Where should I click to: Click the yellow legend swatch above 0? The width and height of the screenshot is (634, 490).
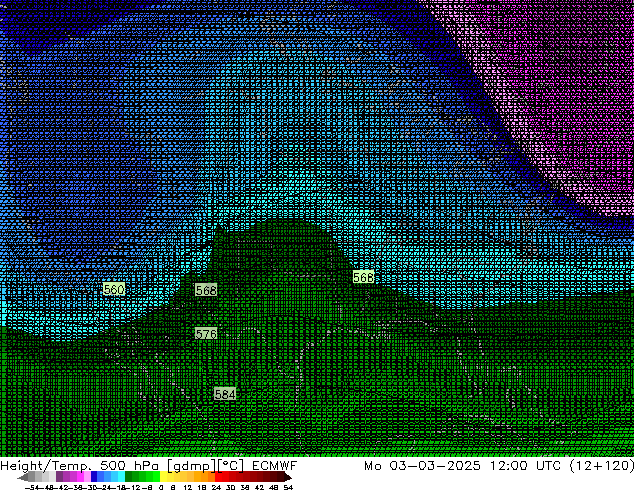coord(163,476)
